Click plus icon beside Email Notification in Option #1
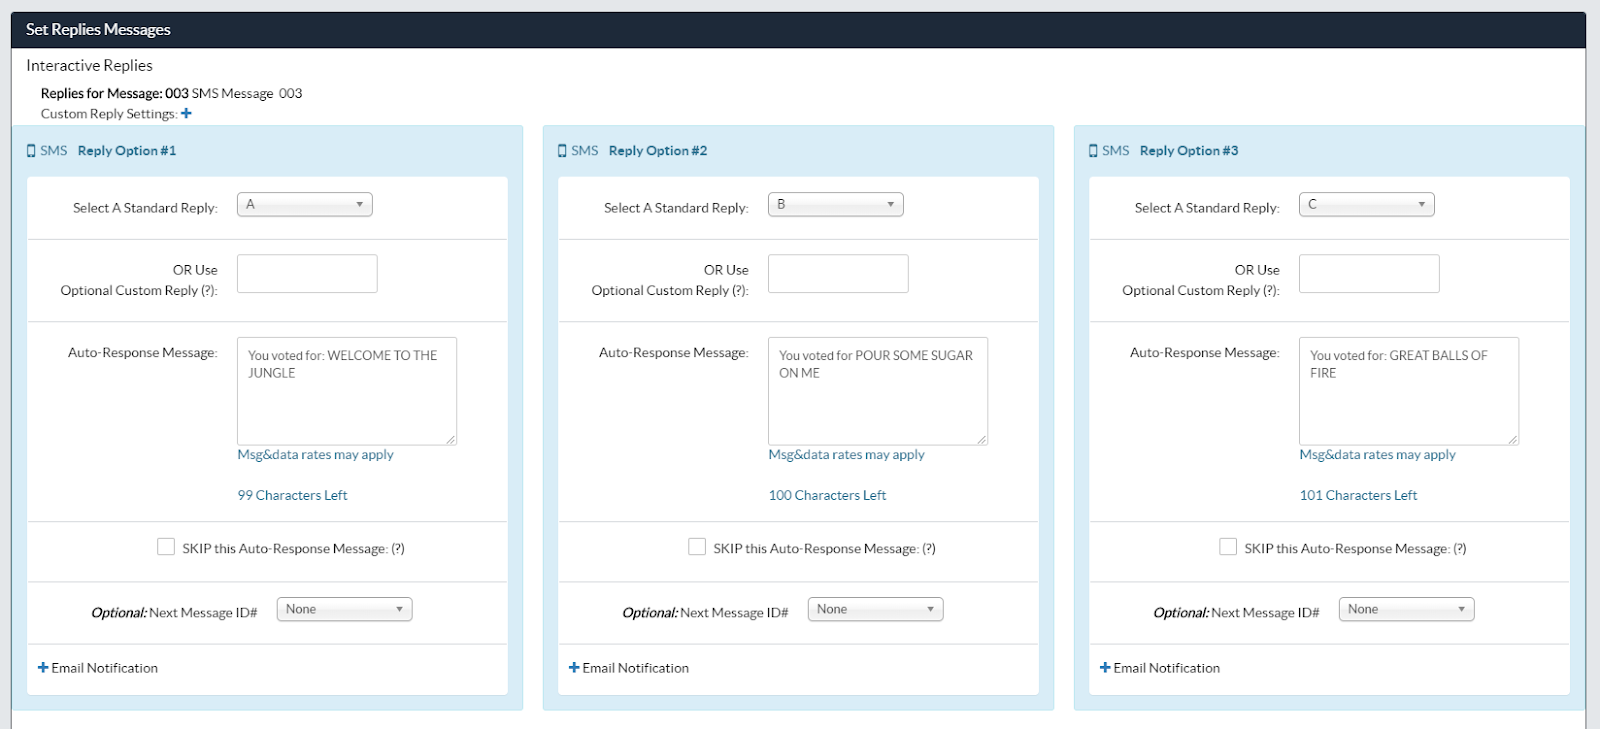This screenshot has height=729, width=1600. 43,667
